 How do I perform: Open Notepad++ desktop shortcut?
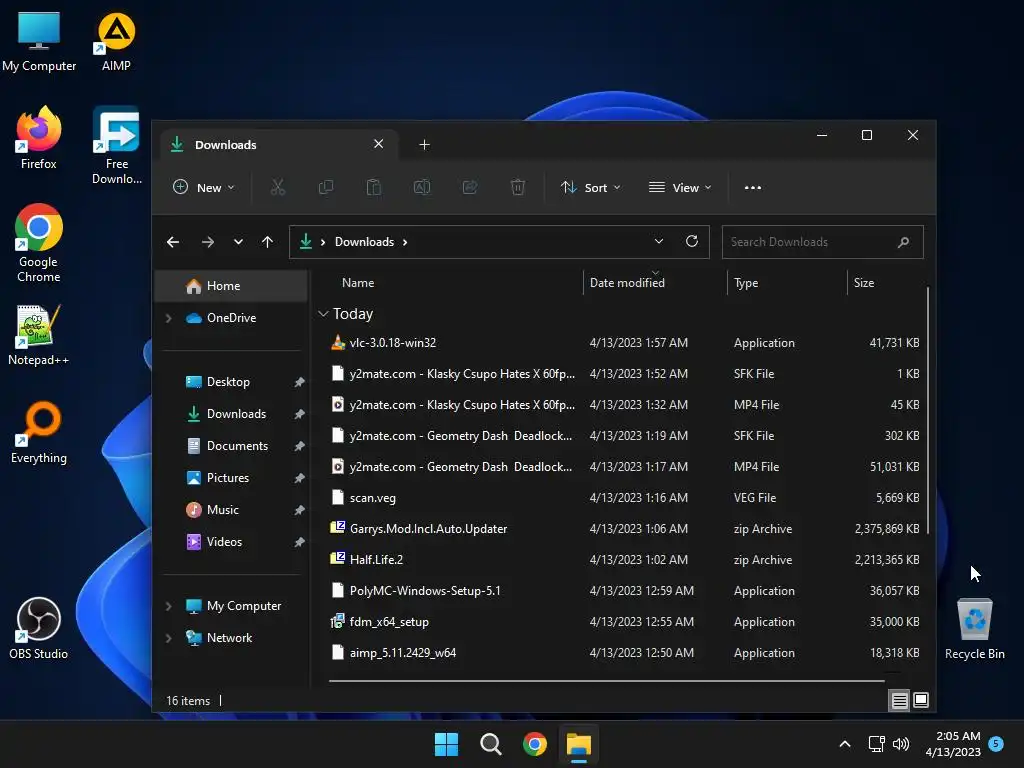click(x=39, y=335)
